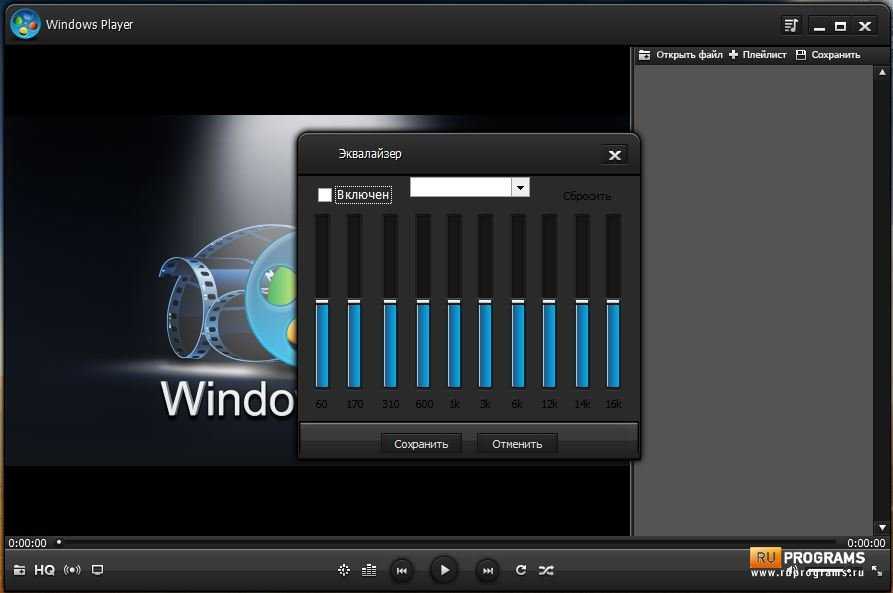Save equalizer settings with Сохранить button
The image size is (893, 593).
pyautogui.click(x=421, y=444)
